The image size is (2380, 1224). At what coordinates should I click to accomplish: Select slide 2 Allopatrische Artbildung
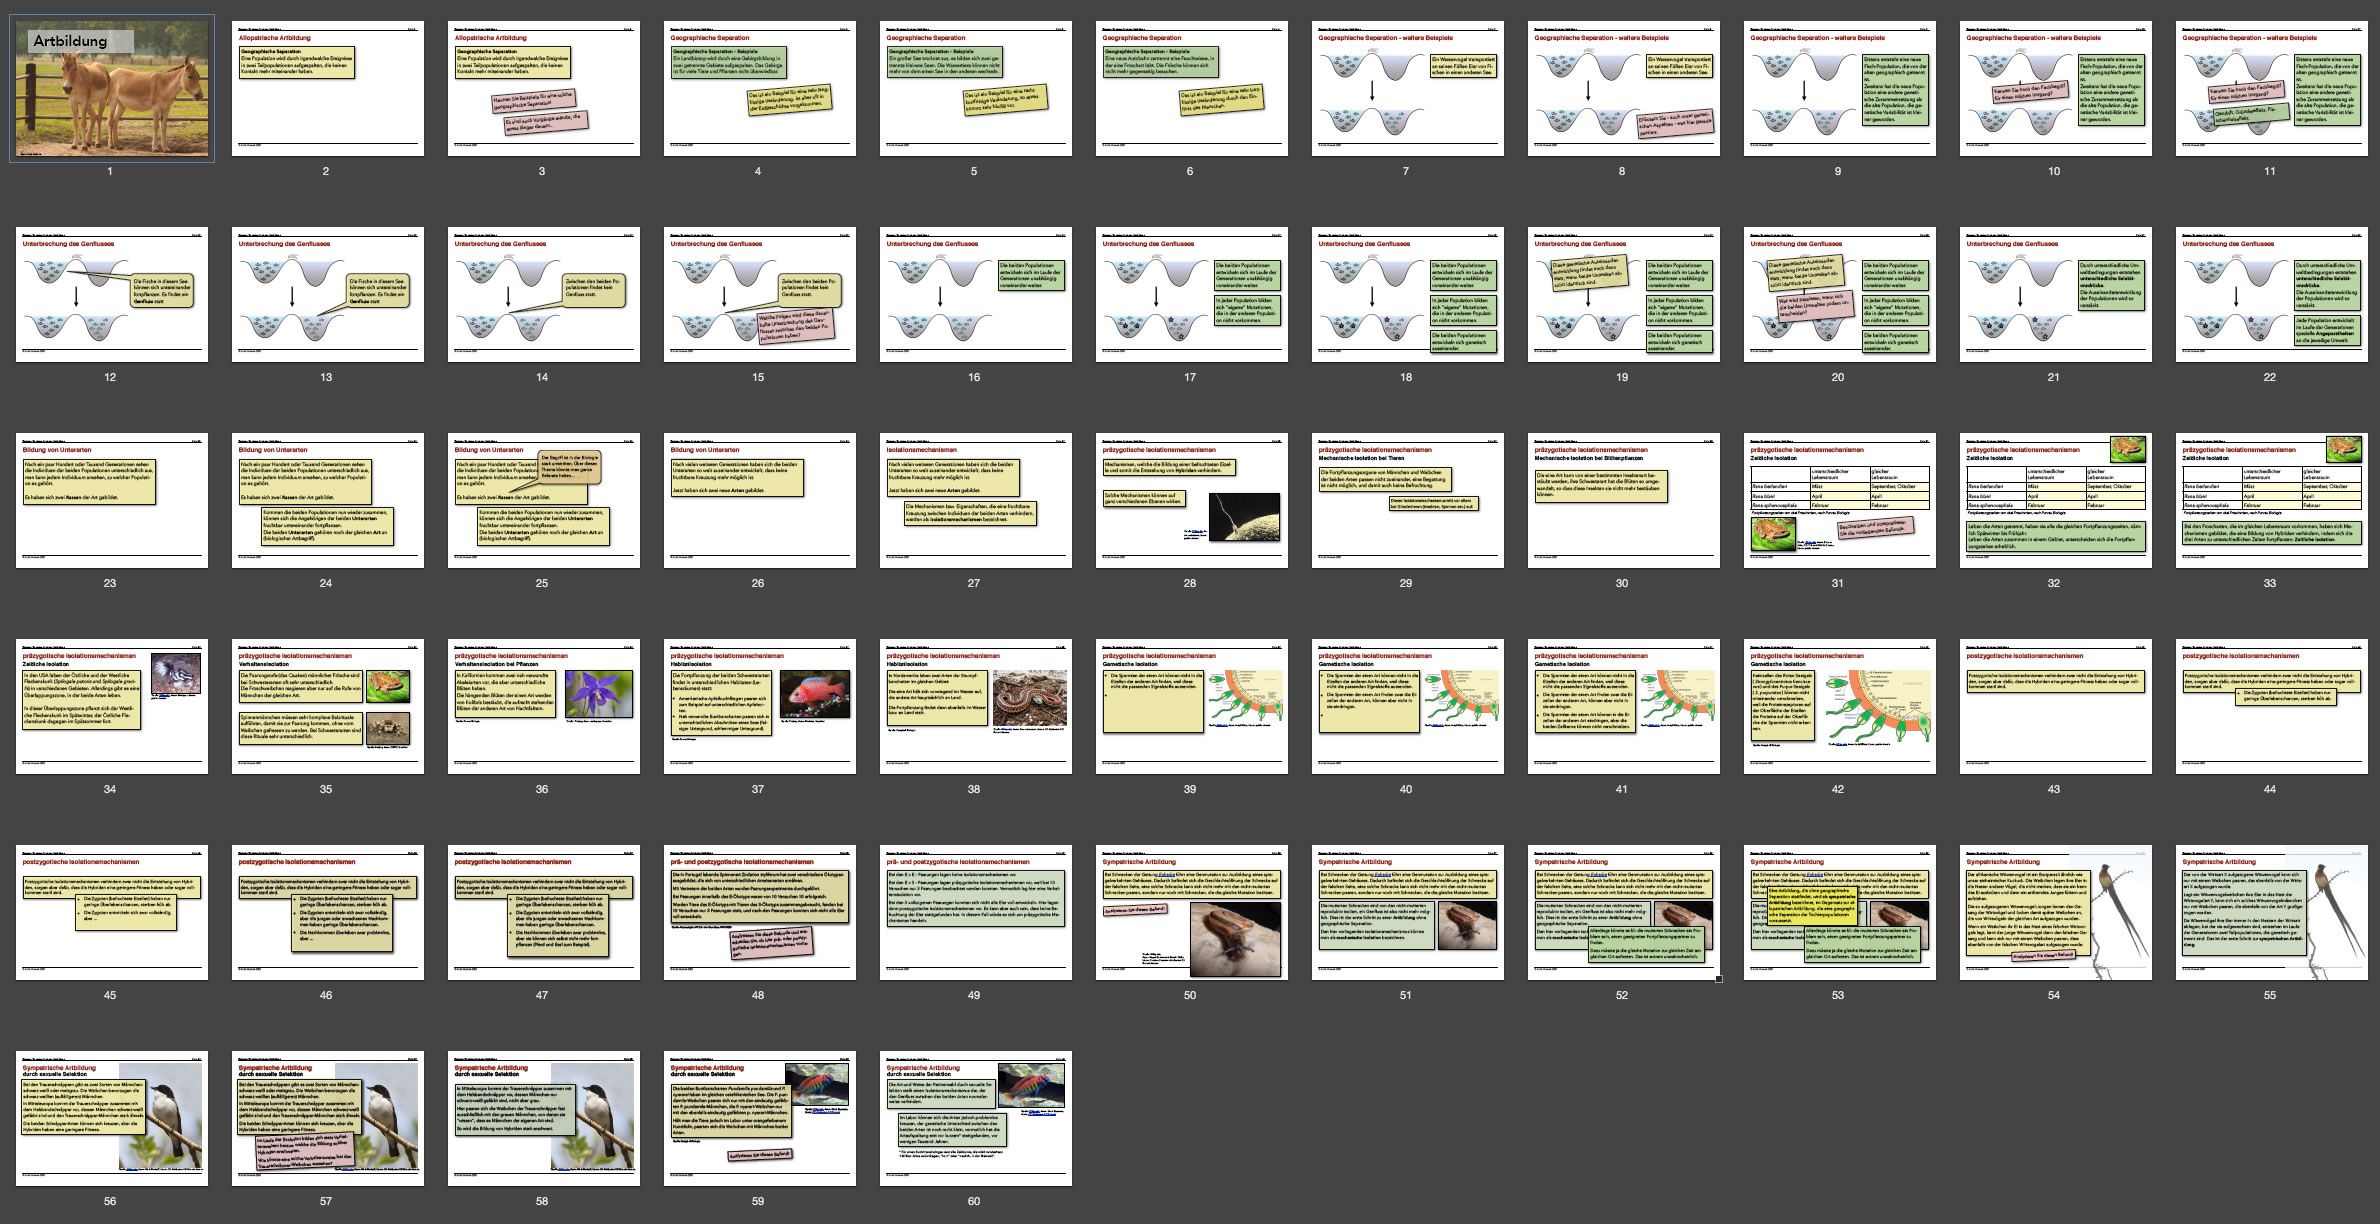point(326,88)
